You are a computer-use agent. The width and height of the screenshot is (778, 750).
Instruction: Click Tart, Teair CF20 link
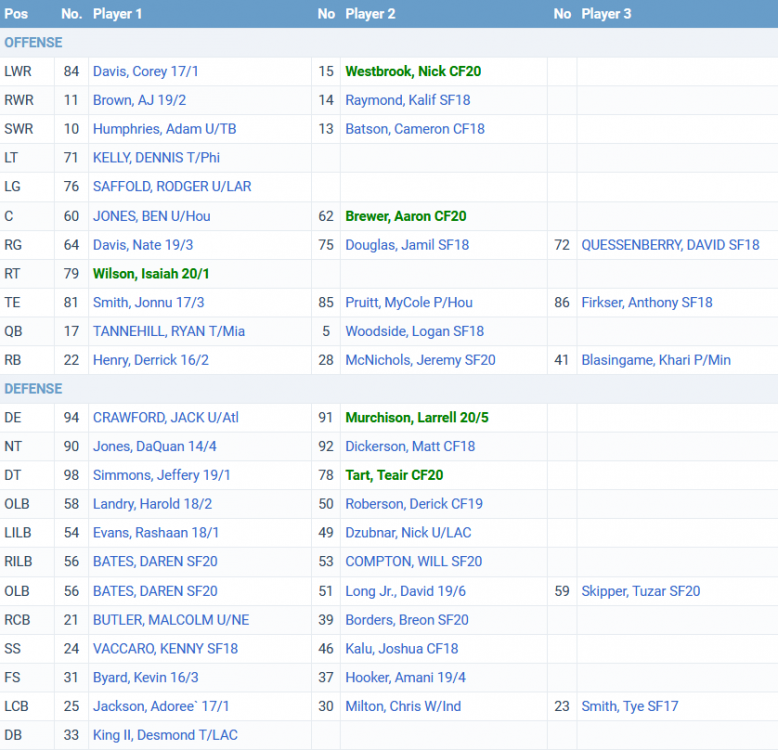pyautogui.click(x=394, y=475)
